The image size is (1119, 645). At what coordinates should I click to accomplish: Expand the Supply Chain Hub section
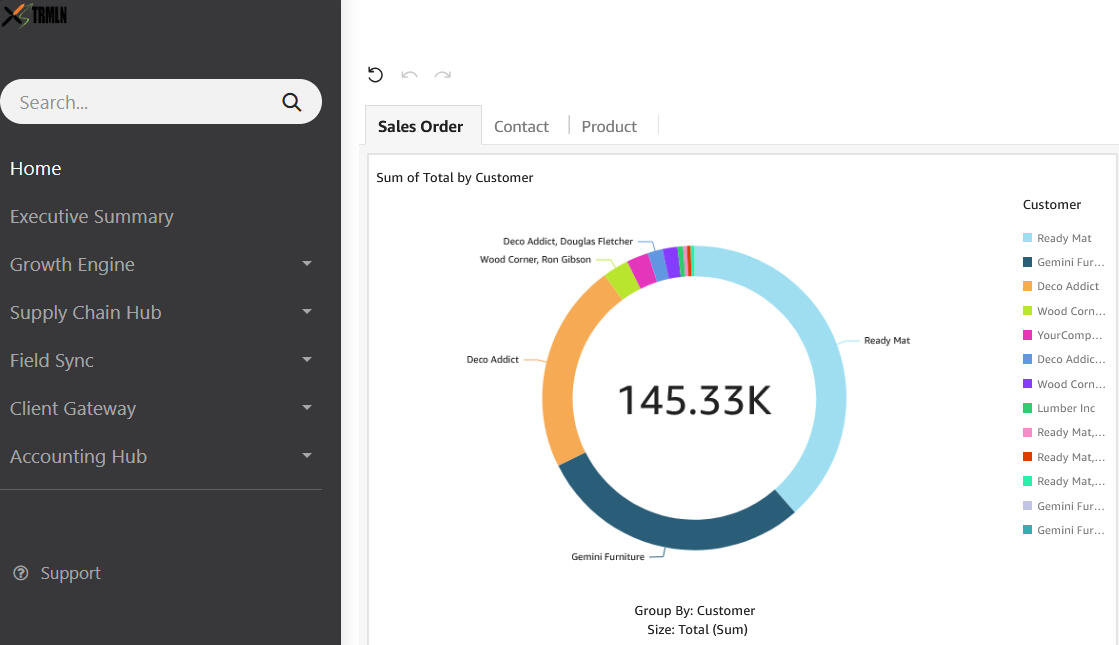306,312
